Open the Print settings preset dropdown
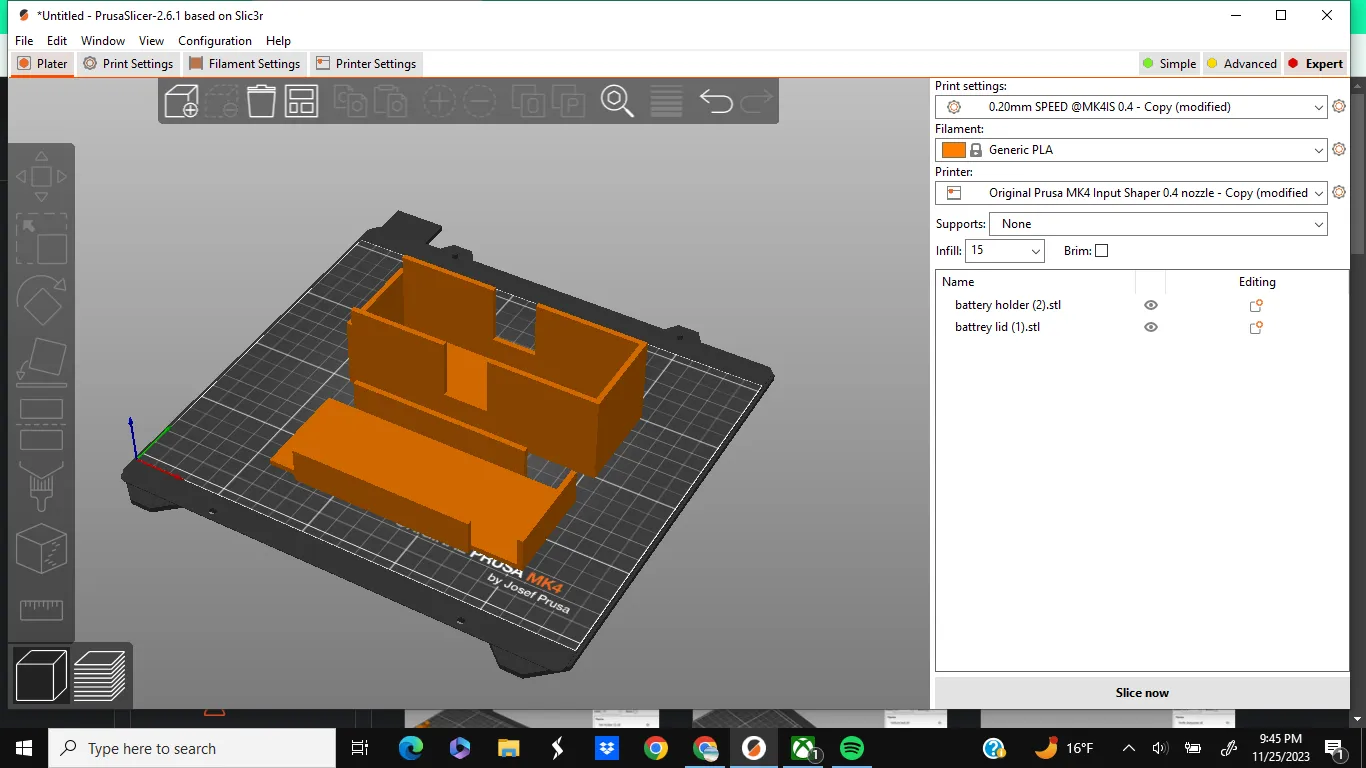Image resolution: width=1366 pixels, height=768 pixels. [1131, 107]
